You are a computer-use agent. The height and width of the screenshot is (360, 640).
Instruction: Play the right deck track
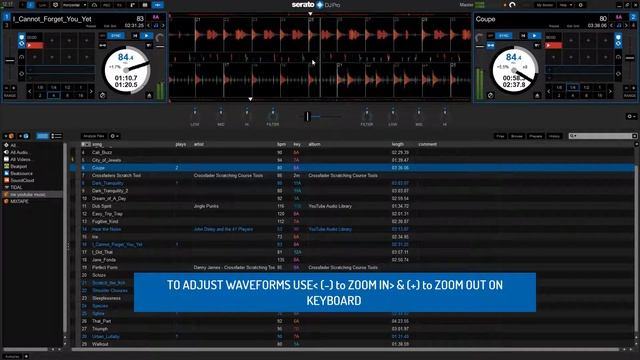coord(534,36)
